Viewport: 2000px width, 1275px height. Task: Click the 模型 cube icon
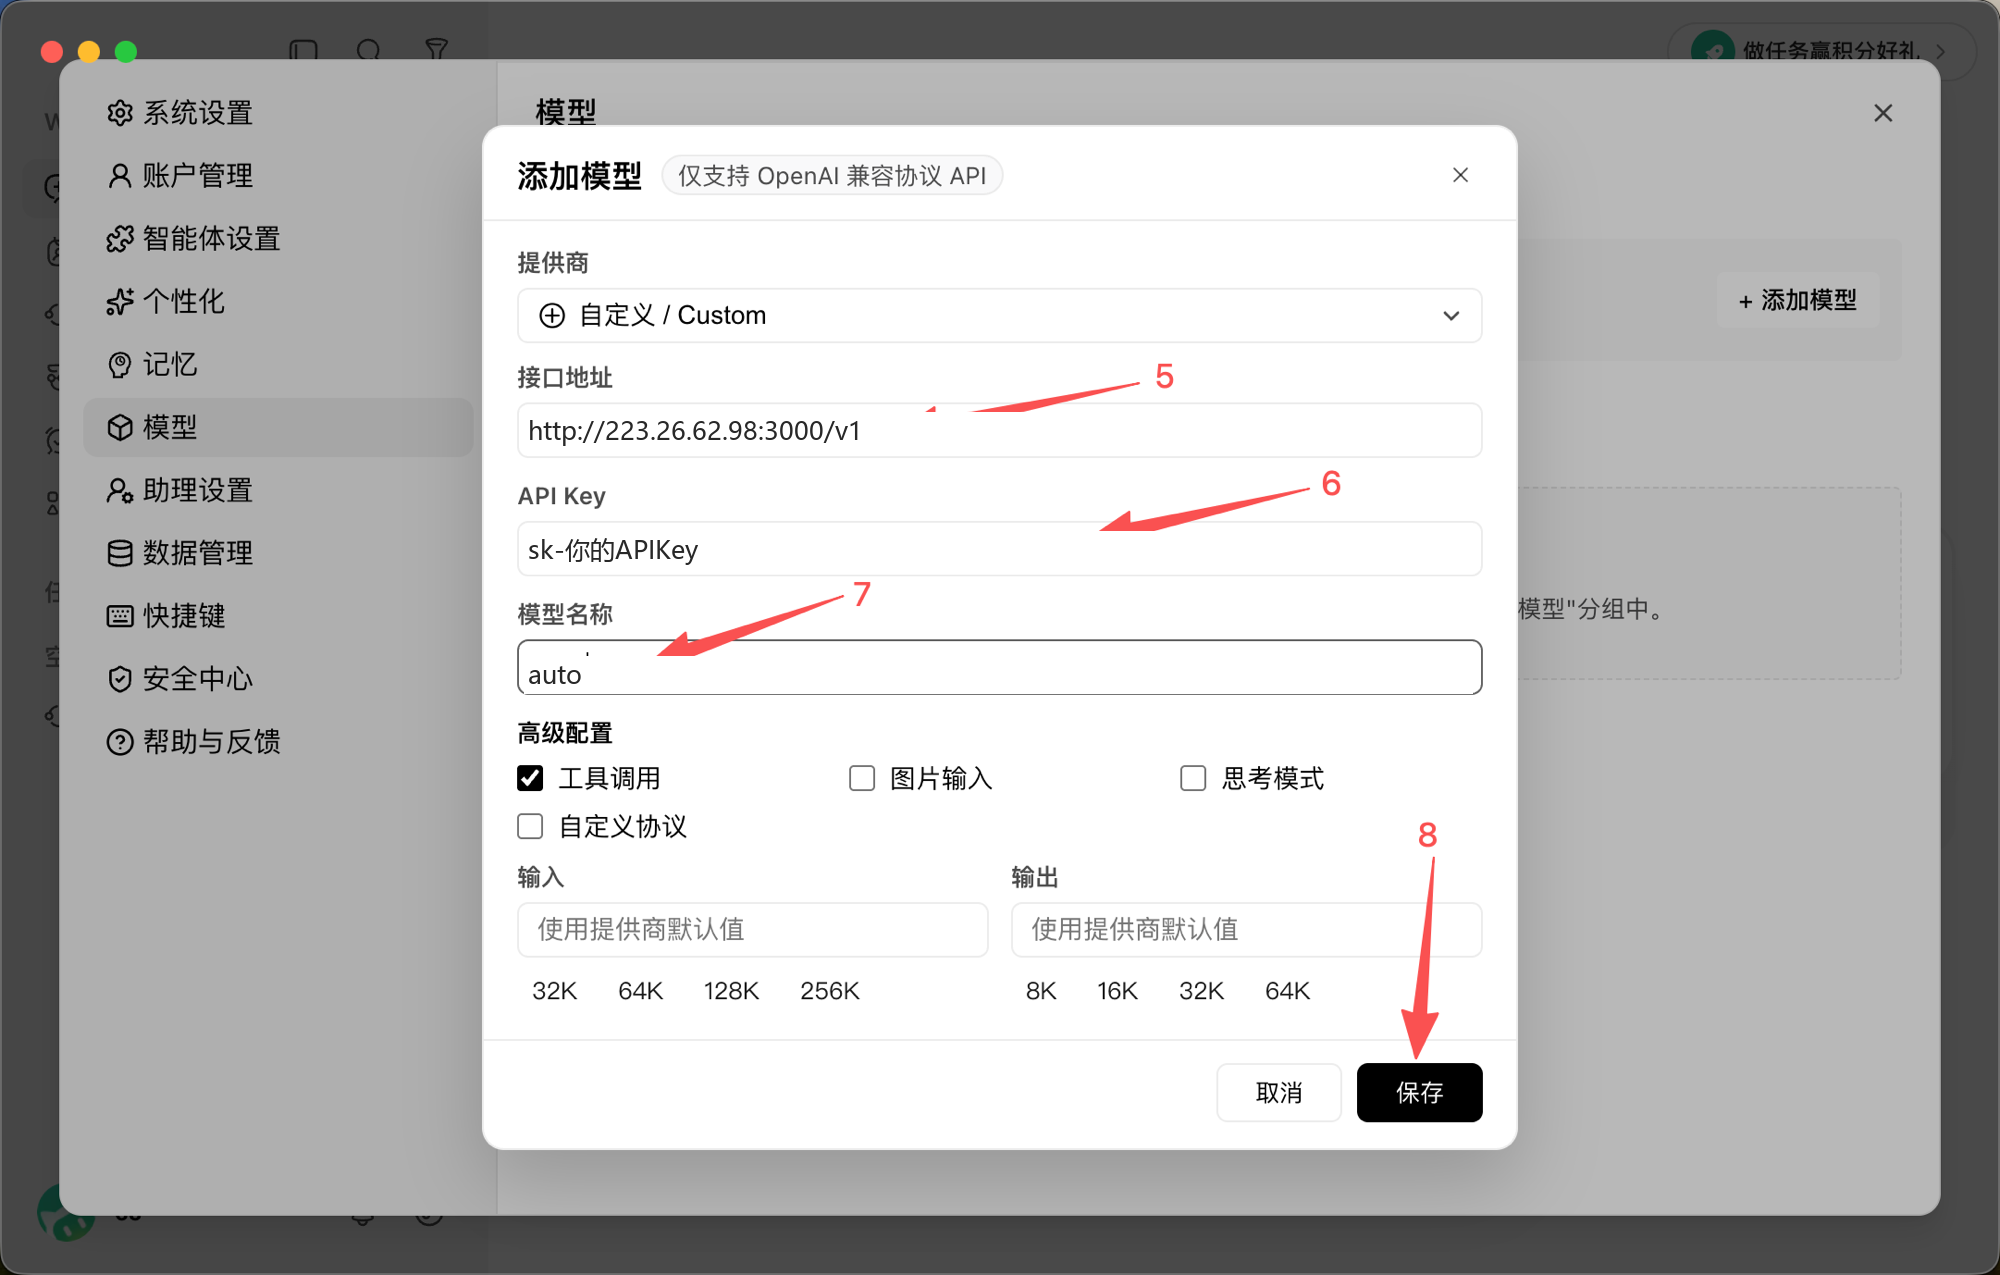(120, 428)
